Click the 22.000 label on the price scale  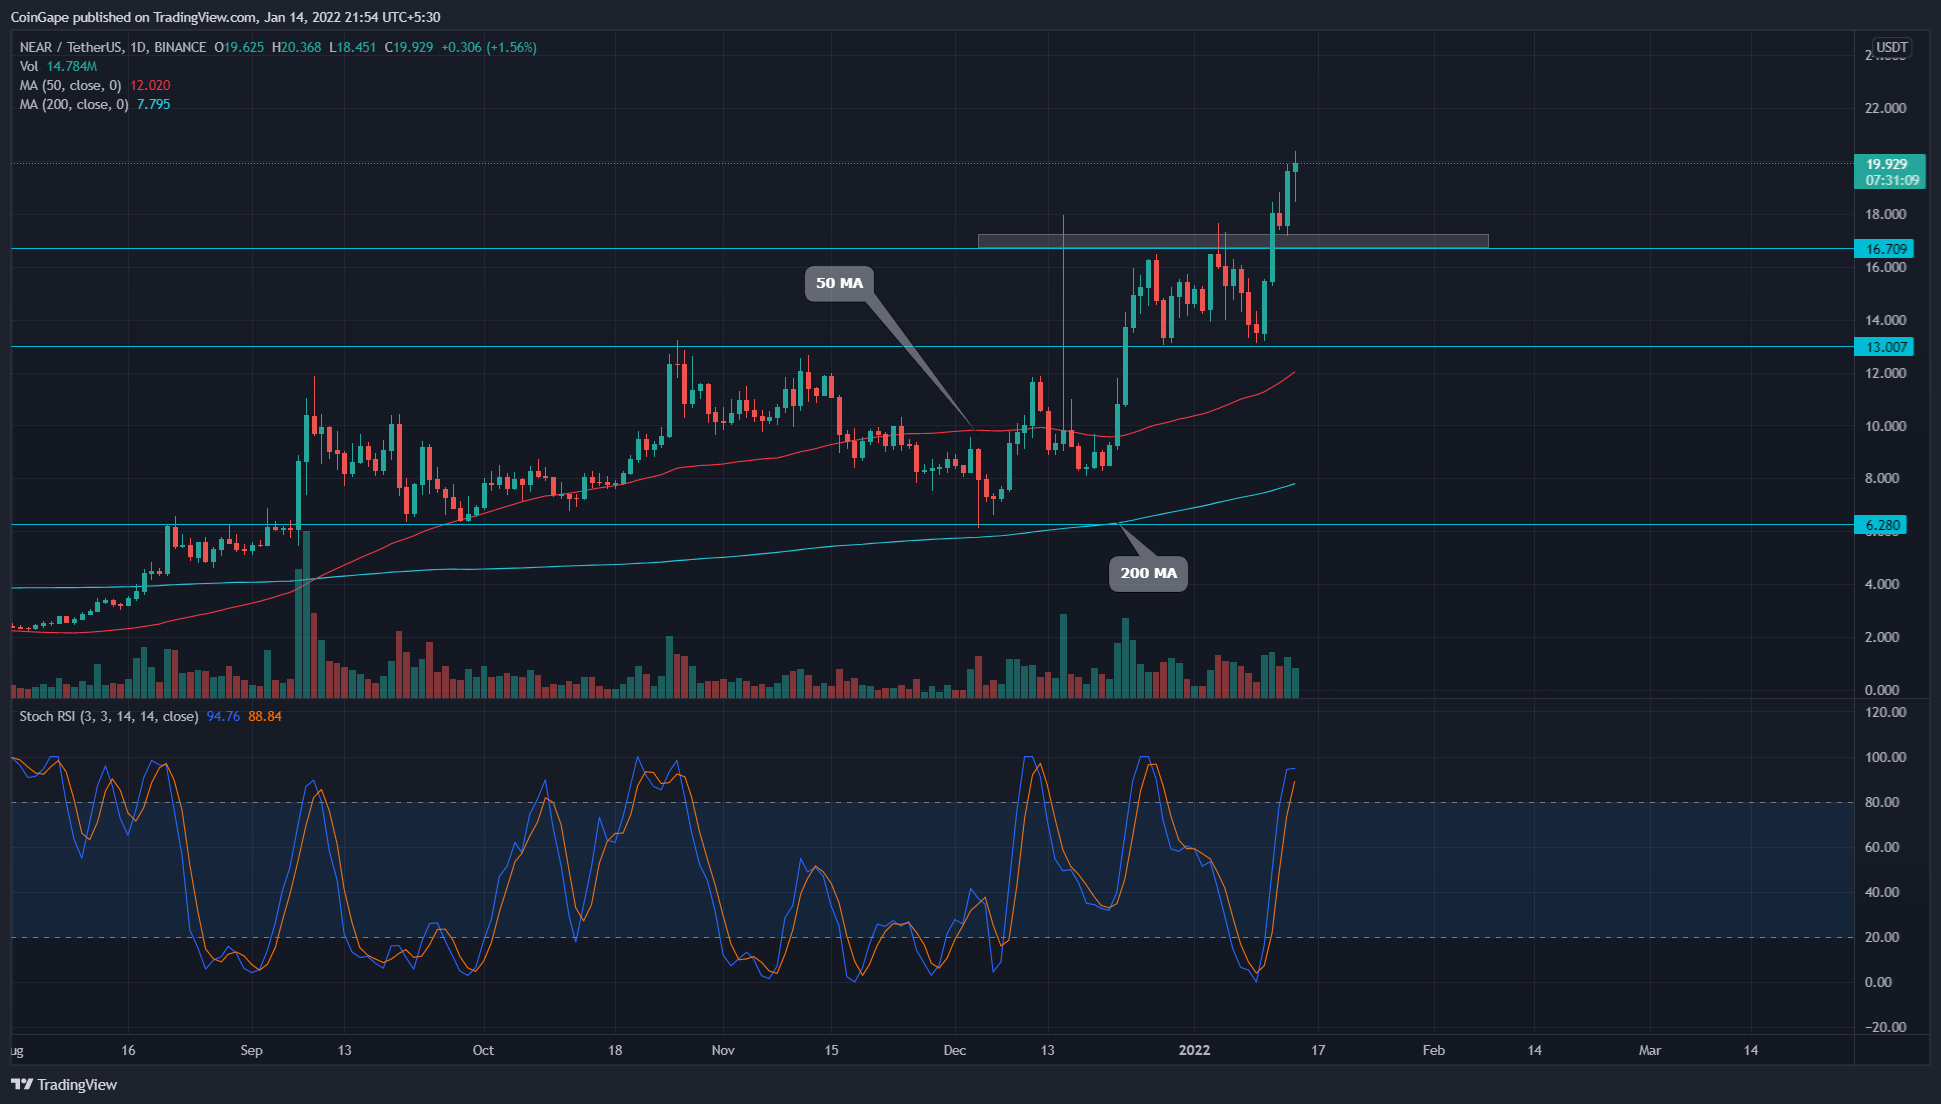coord(1885,108)
